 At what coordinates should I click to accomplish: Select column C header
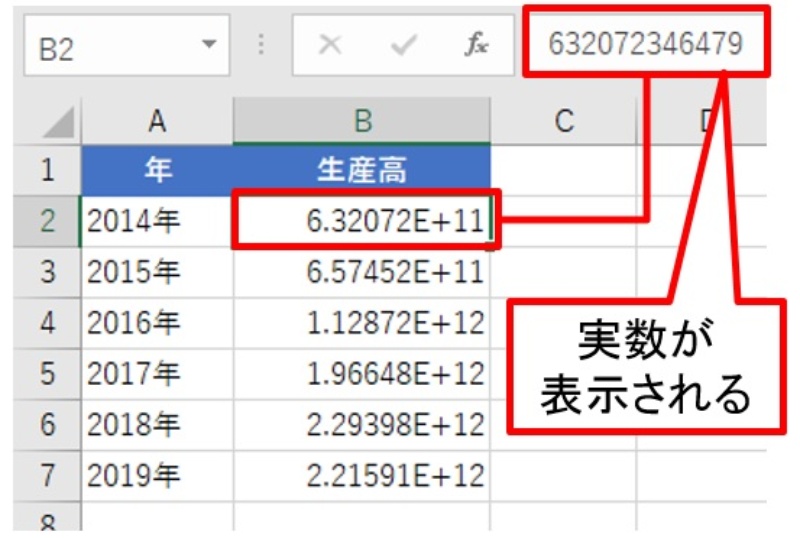pos(563,122)
